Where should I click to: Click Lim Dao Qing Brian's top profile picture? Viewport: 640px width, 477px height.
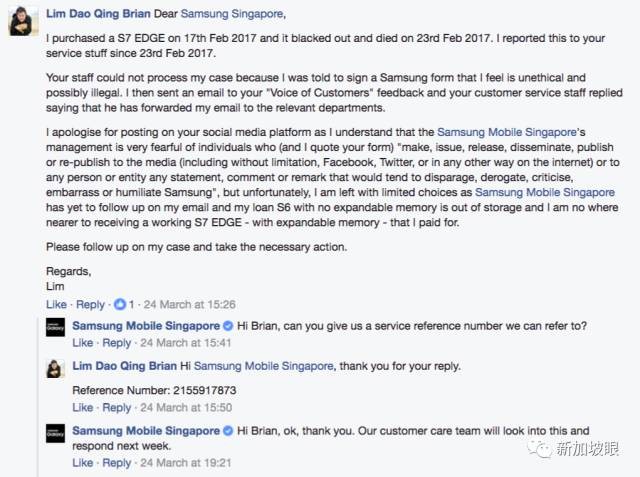pyautogui.click(x=23, y=22)
